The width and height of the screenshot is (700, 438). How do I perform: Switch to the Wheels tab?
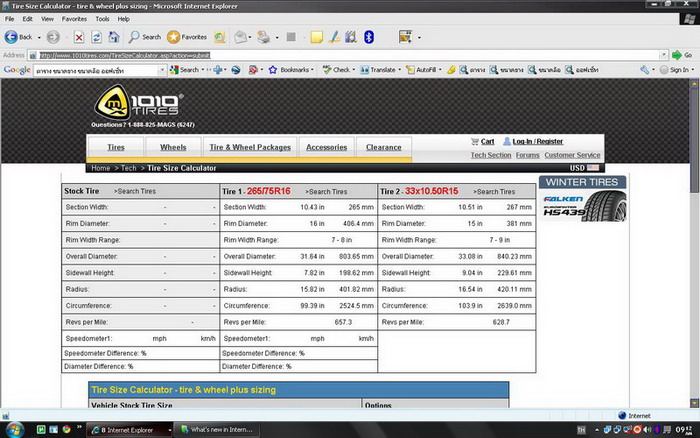click(x=173, y=147)
